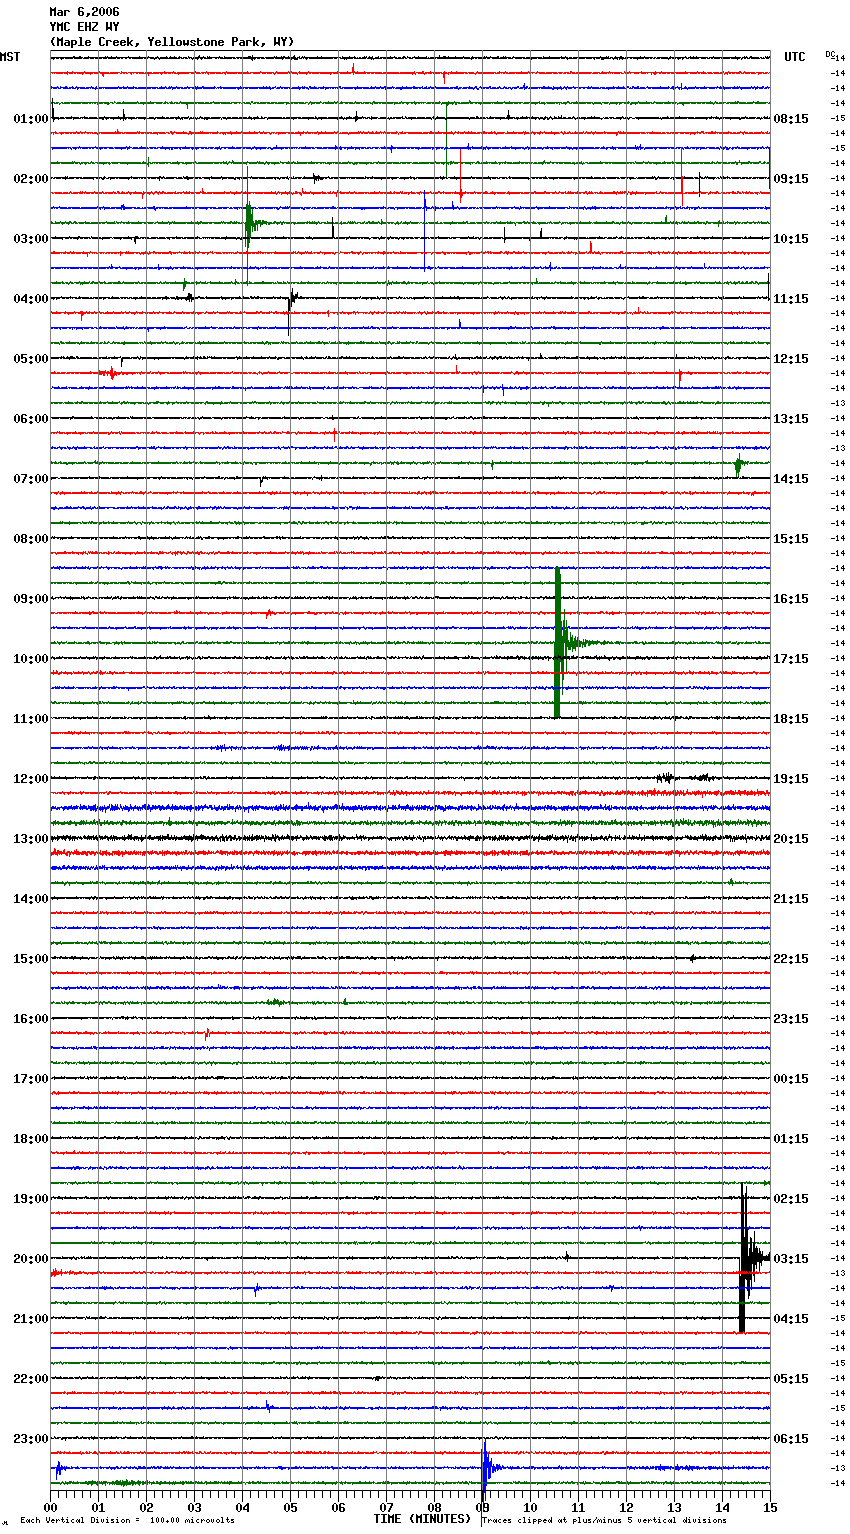Select the station code 'YMC EHZ WY'
850x1534 pixels.
click(84, 27)
